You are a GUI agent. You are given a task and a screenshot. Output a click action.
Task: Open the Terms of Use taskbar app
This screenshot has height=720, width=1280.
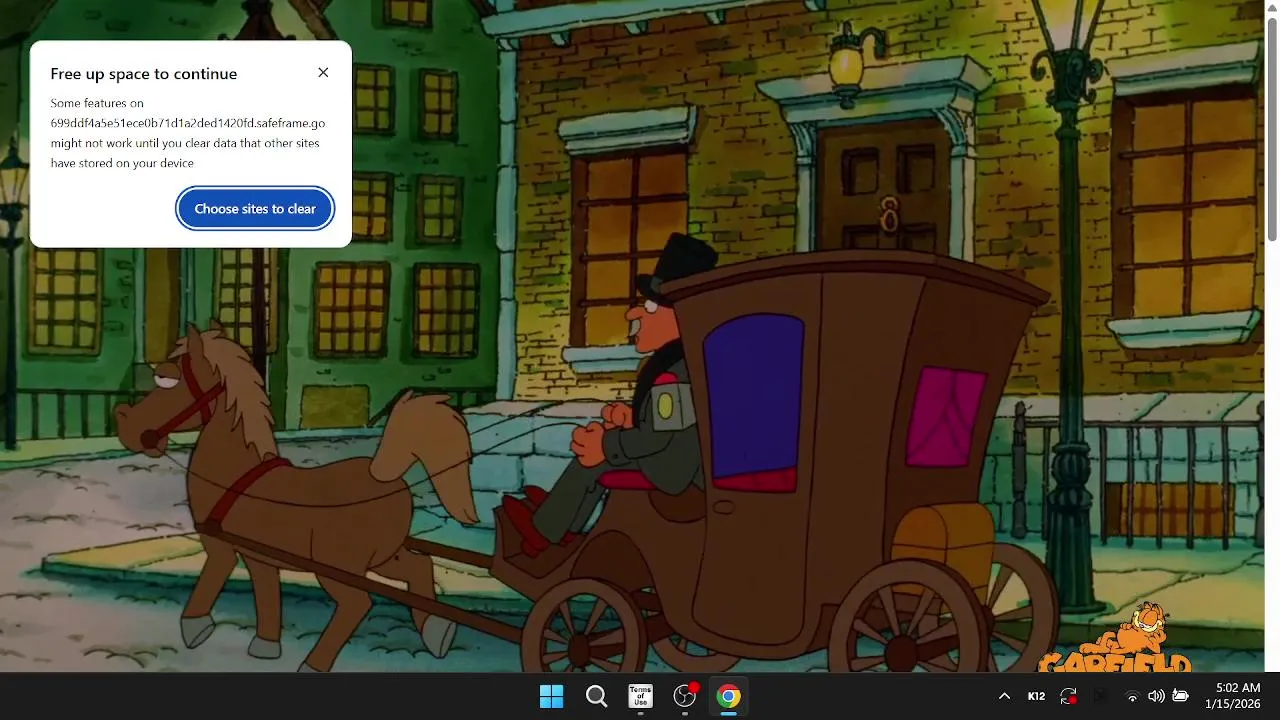640,697
